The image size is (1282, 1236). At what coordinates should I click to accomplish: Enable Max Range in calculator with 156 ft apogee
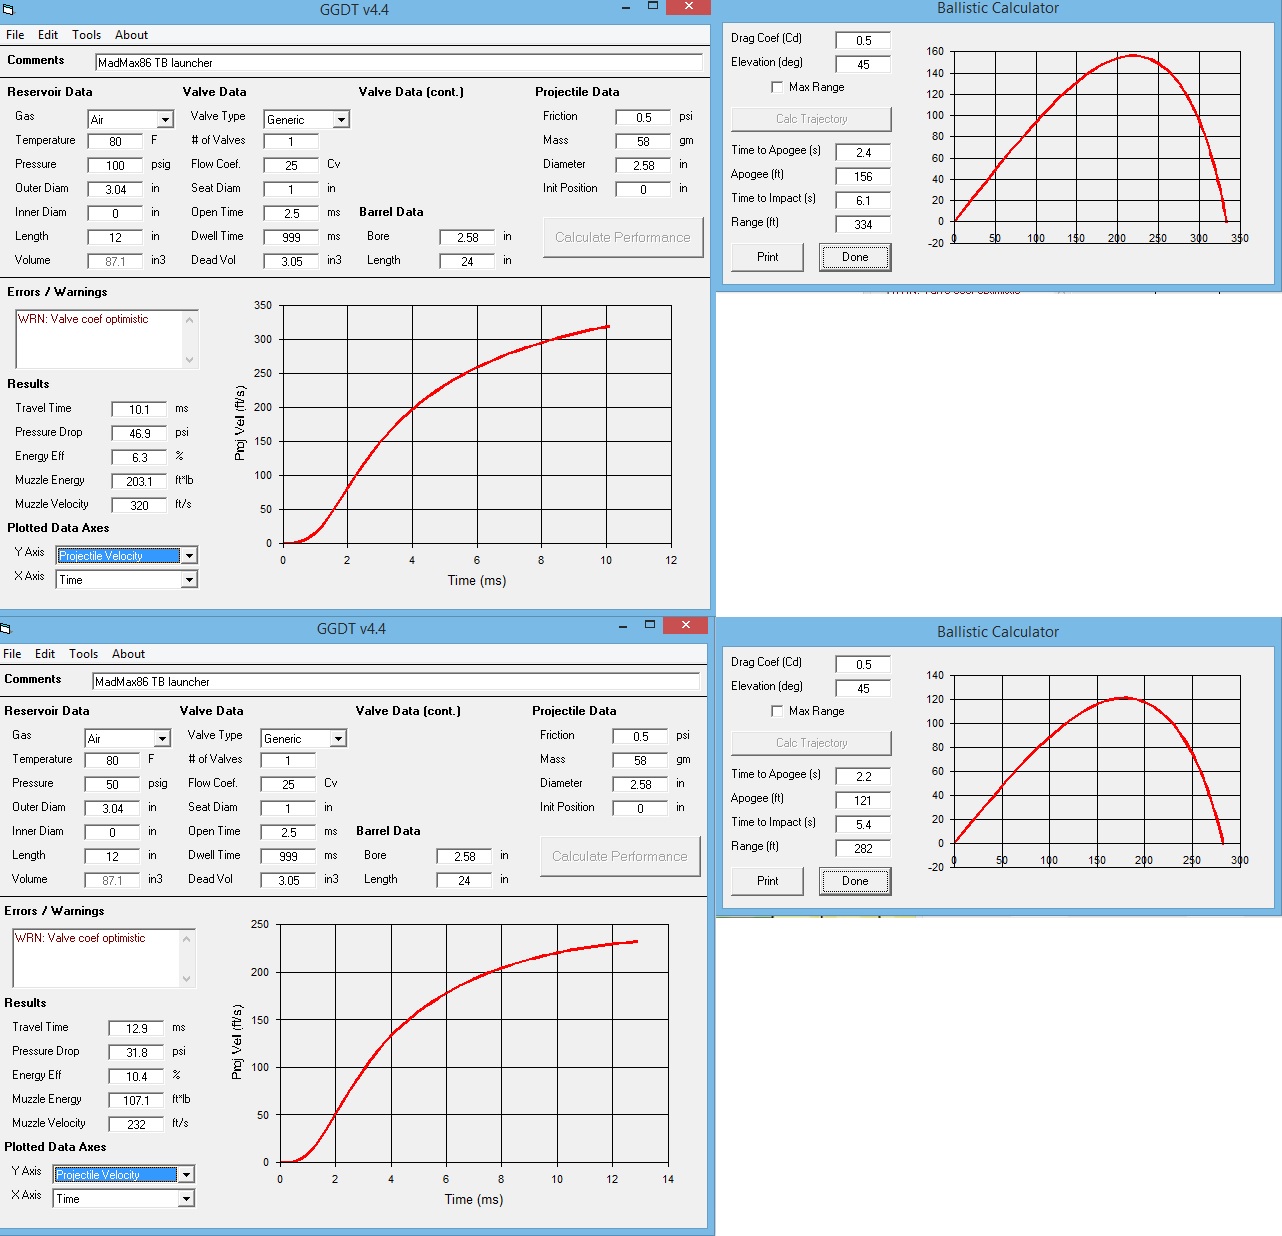click(x=777, y=87)
